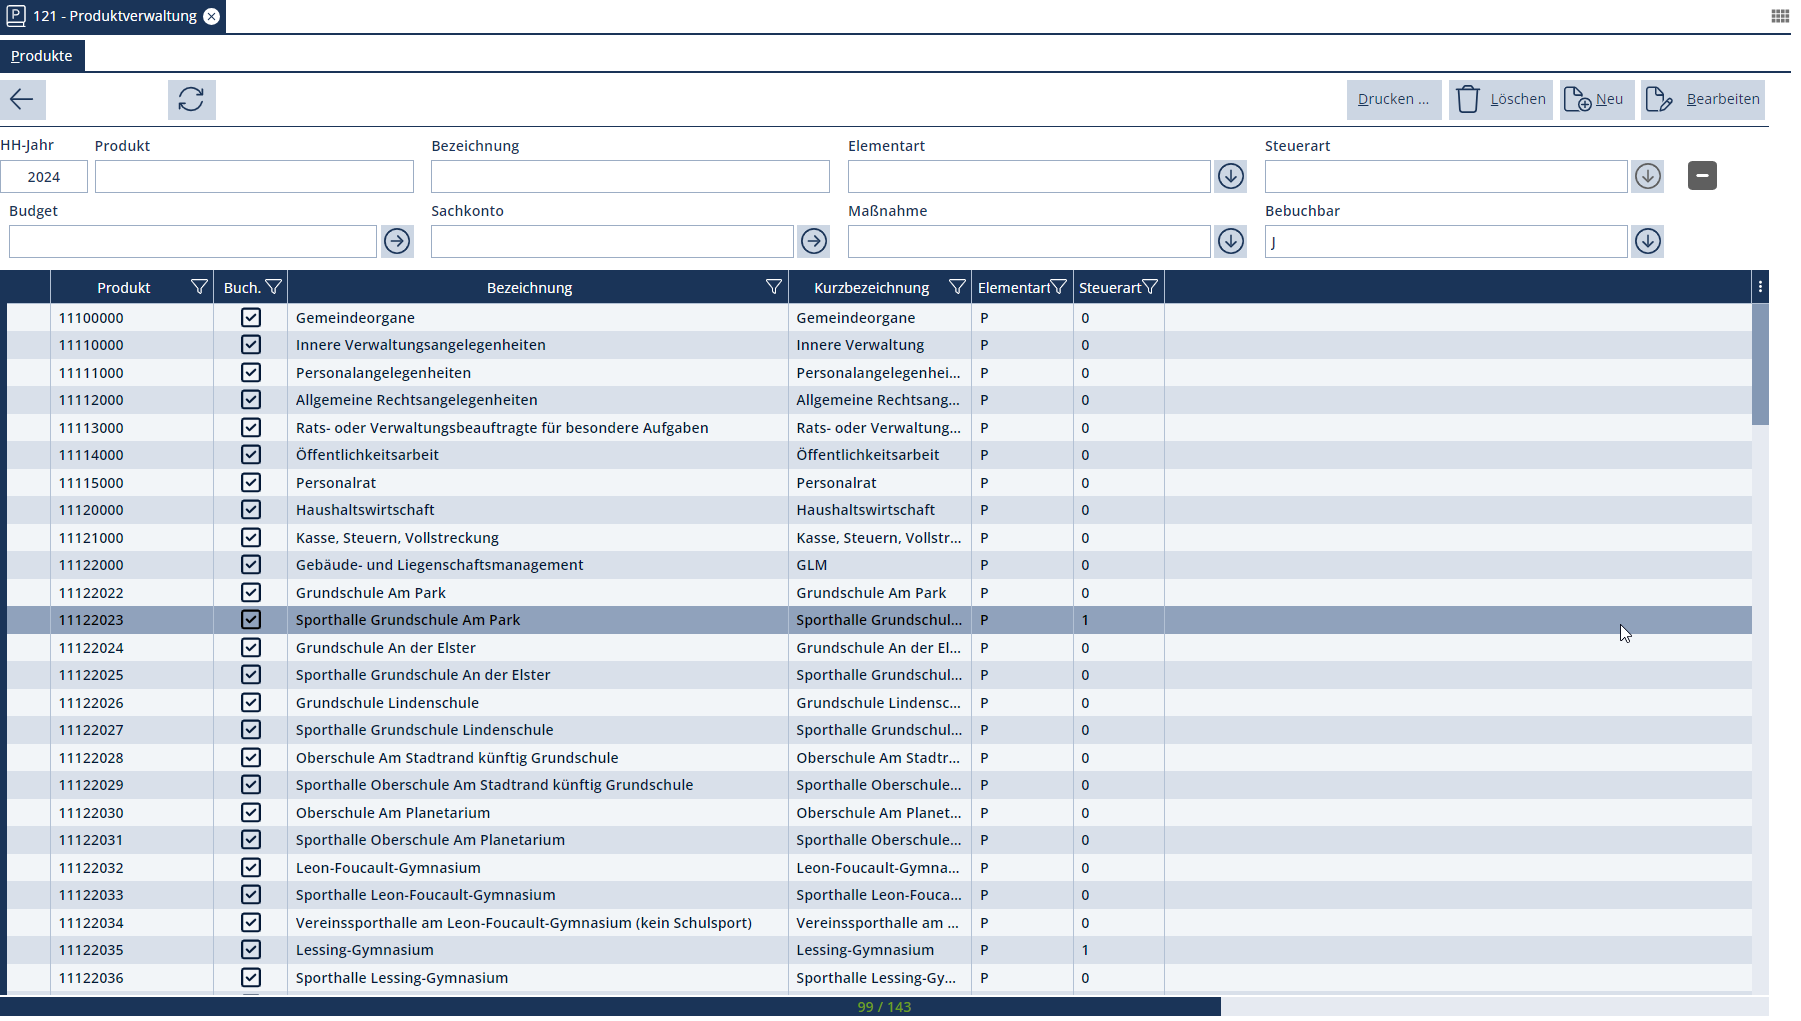Click the Sachkonto lookup arrow icon
1801x1021 pixels.
click(814, 241)
